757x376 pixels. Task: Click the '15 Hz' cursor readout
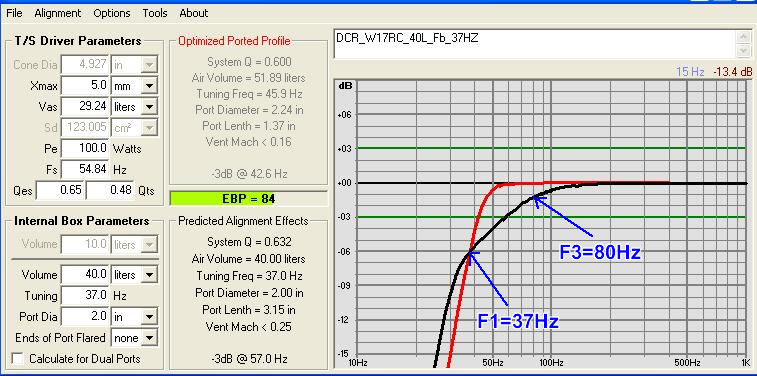[x=690, y=72]
